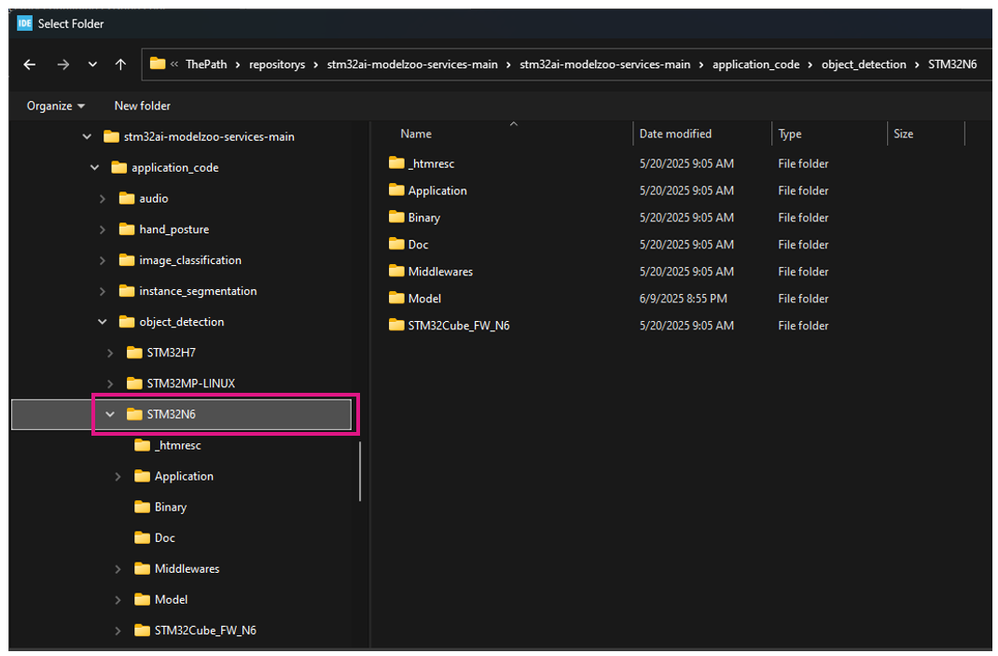Screen dimensions: 998x656
Task: Expand the audio folder node
Action: pos(102,199)
